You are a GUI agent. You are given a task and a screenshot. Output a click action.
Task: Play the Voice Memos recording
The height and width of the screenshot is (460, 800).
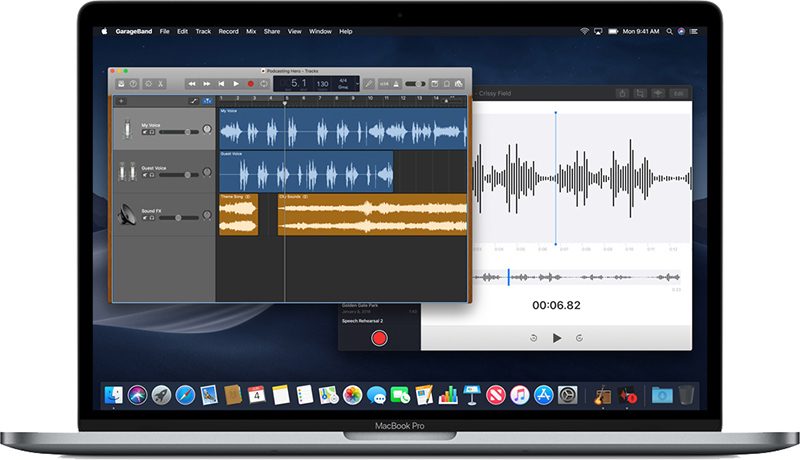click(557, 338)
